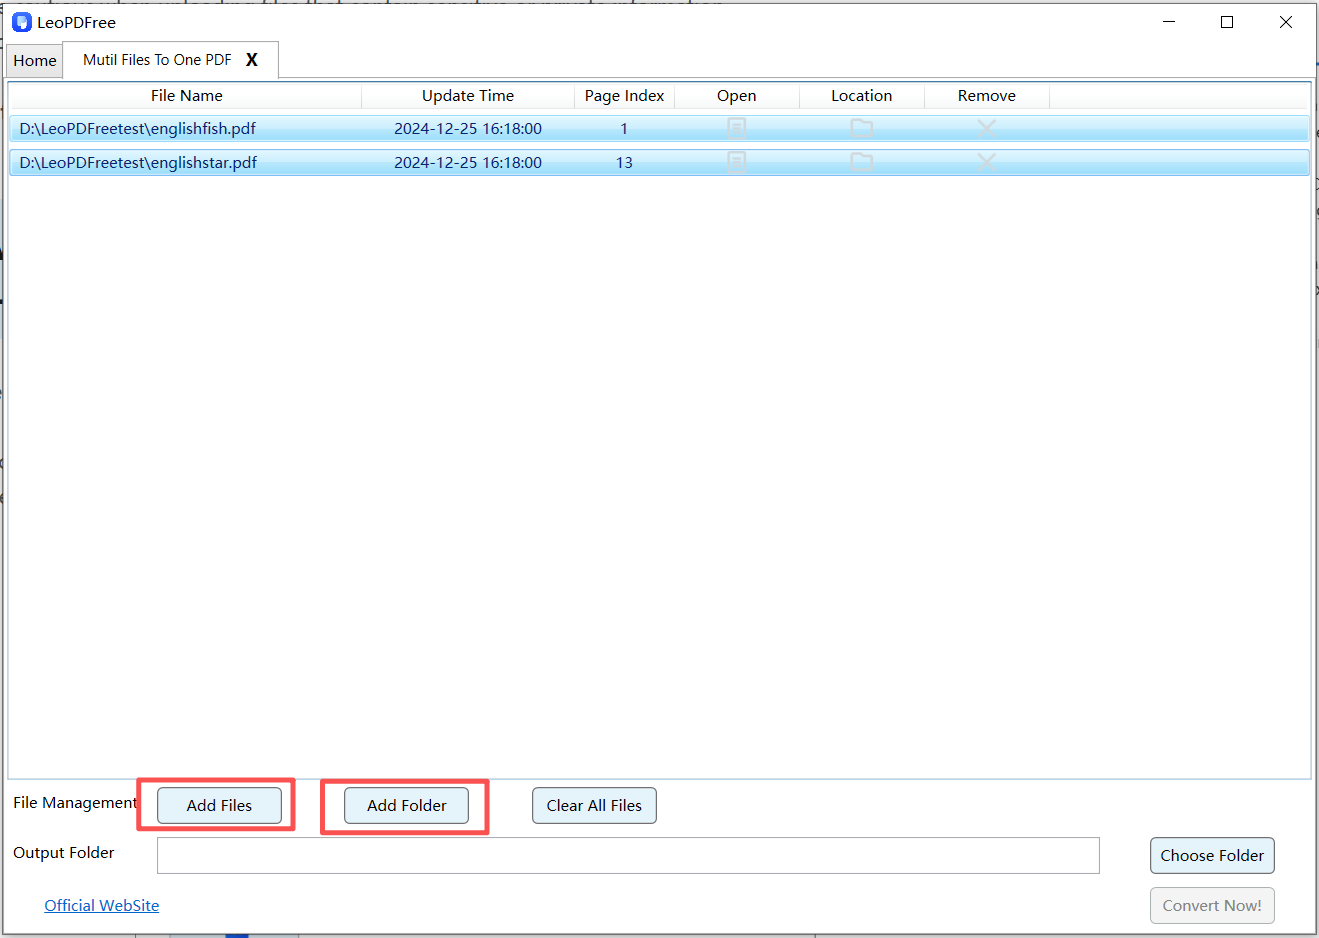Start conversion with Convert Now
This screenshot has width=1319, height=938.
pyautogui.click(x=1212, y=905)
